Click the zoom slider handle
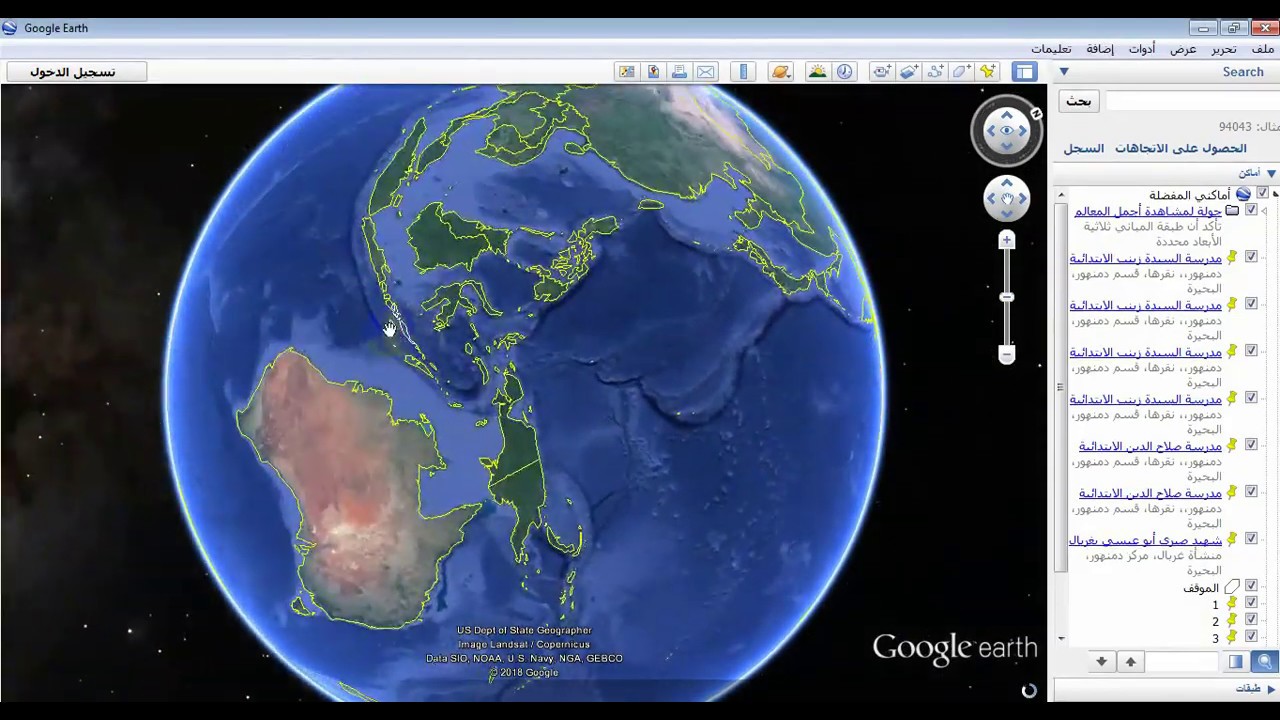Viewport: 1280px width, 720px height. (x=1007, y=297)
